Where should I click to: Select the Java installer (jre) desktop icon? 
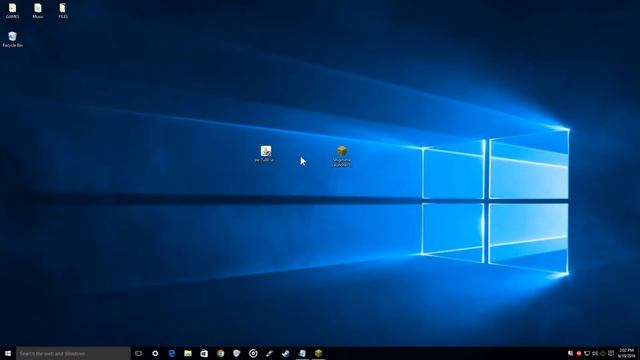pyautogui.click(x=266, y=154)
